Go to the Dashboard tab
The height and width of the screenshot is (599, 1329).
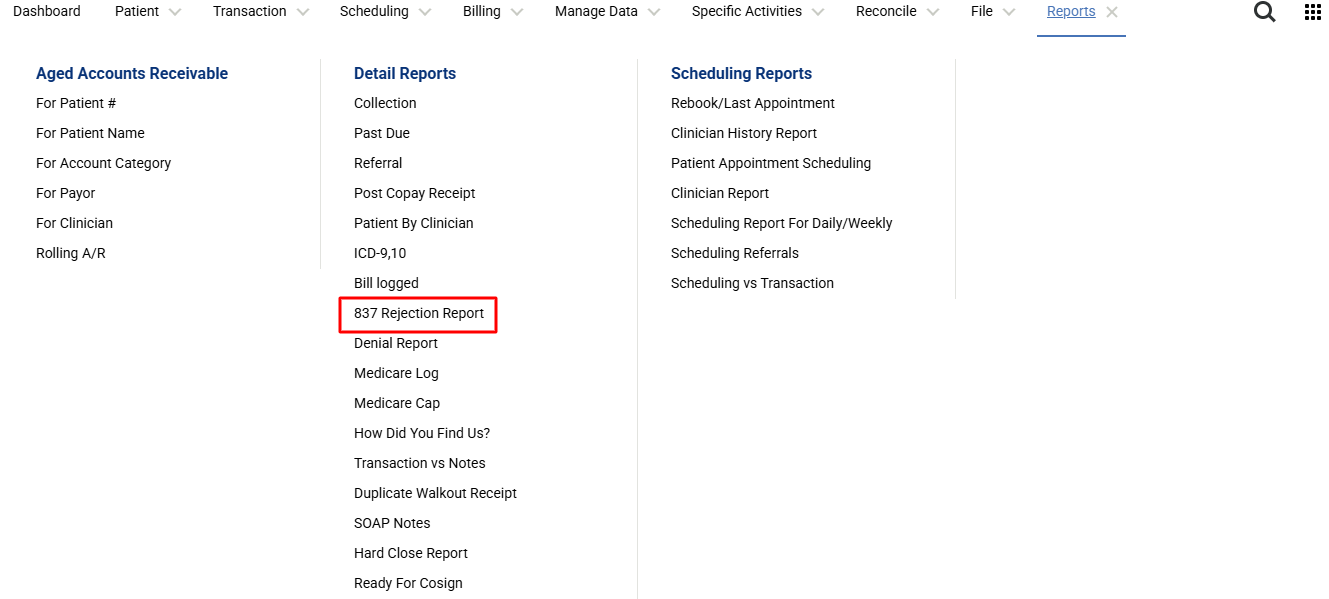[47, 12]
